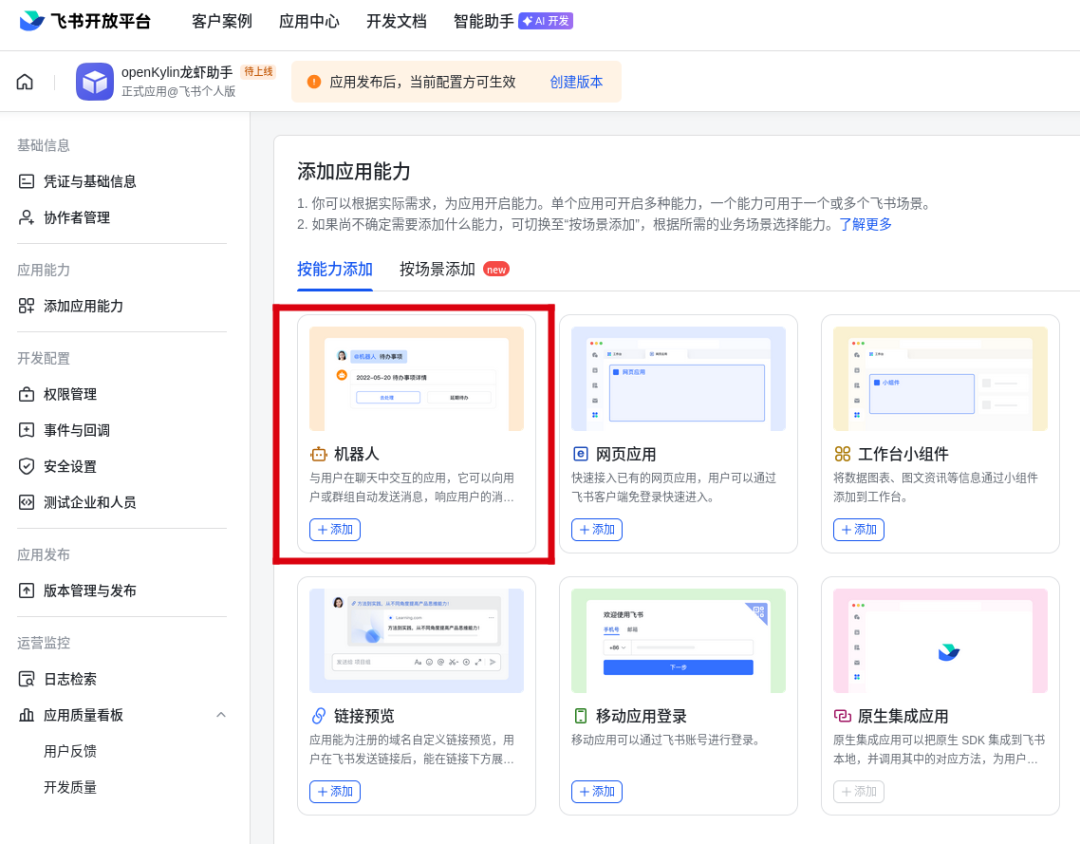Viewport: 1080px width, 844px height.
Task: Select the 按能力添加 tab
Action: coord(335,269)
